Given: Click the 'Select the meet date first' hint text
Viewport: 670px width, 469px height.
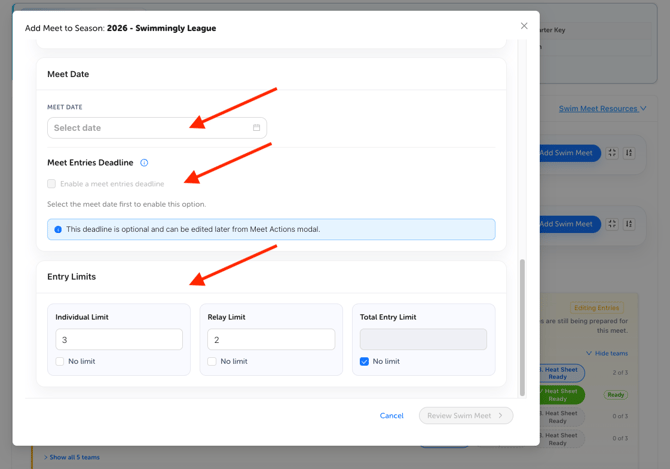Looking at the screenshot, I should click(126, 204).
